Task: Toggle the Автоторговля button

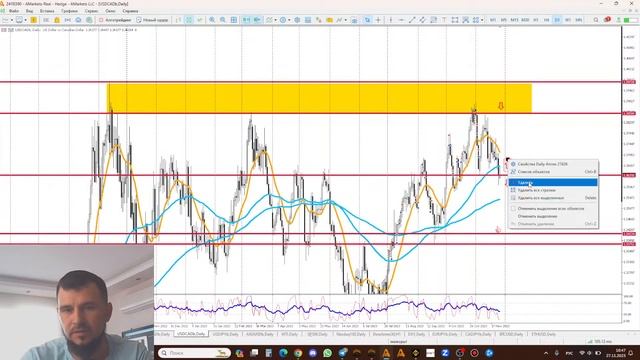Action: pos(115,20)
